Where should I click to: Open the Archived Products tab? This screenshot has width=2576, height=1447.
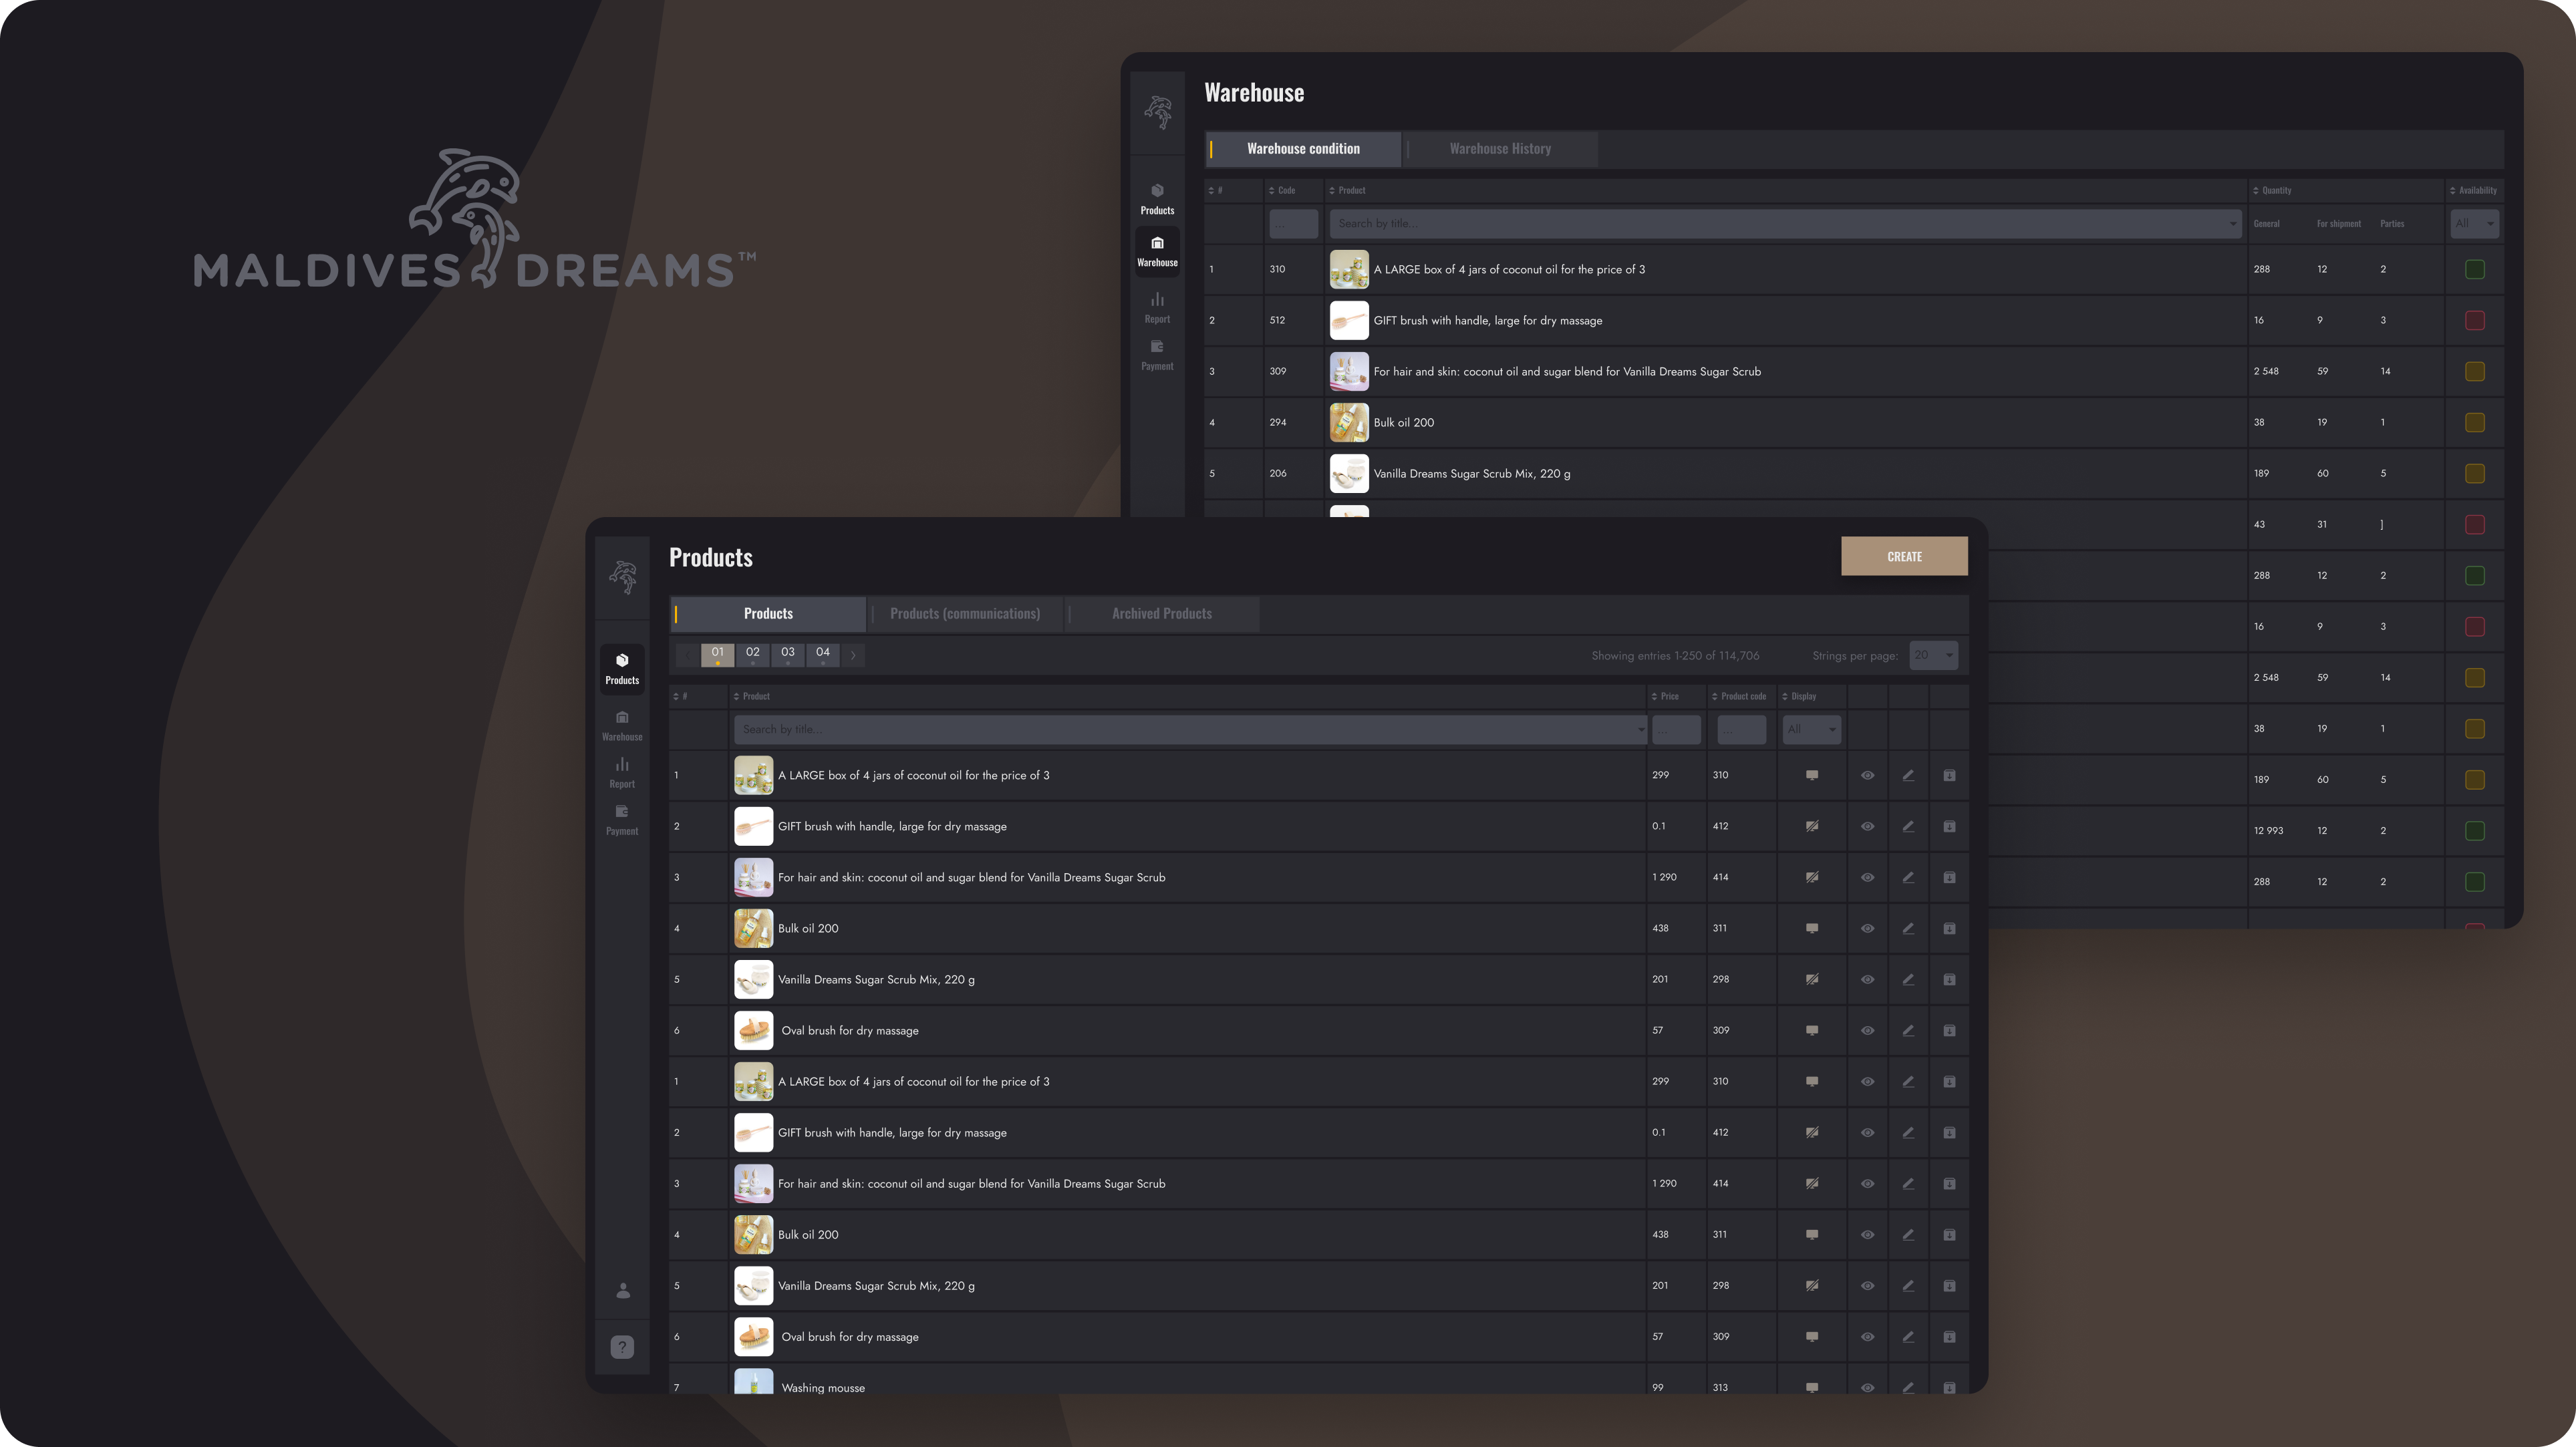[x=1161, y=614]
